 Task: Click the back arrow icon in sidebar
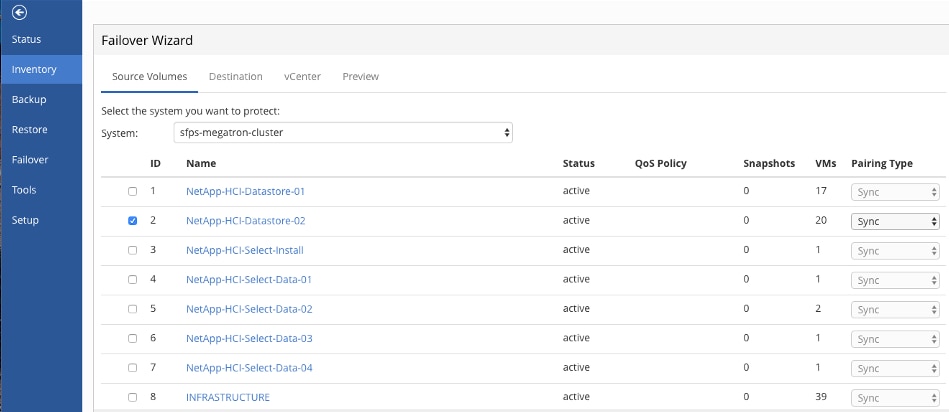tap(17, 14)
